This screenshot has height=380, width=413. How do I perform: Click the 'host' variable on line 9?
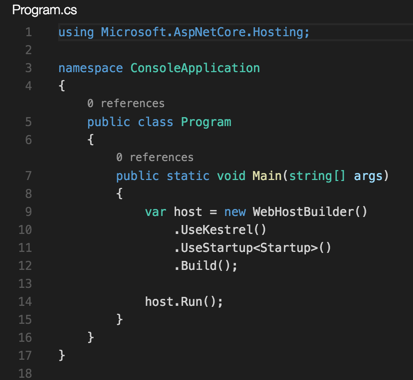click(188, 212)
